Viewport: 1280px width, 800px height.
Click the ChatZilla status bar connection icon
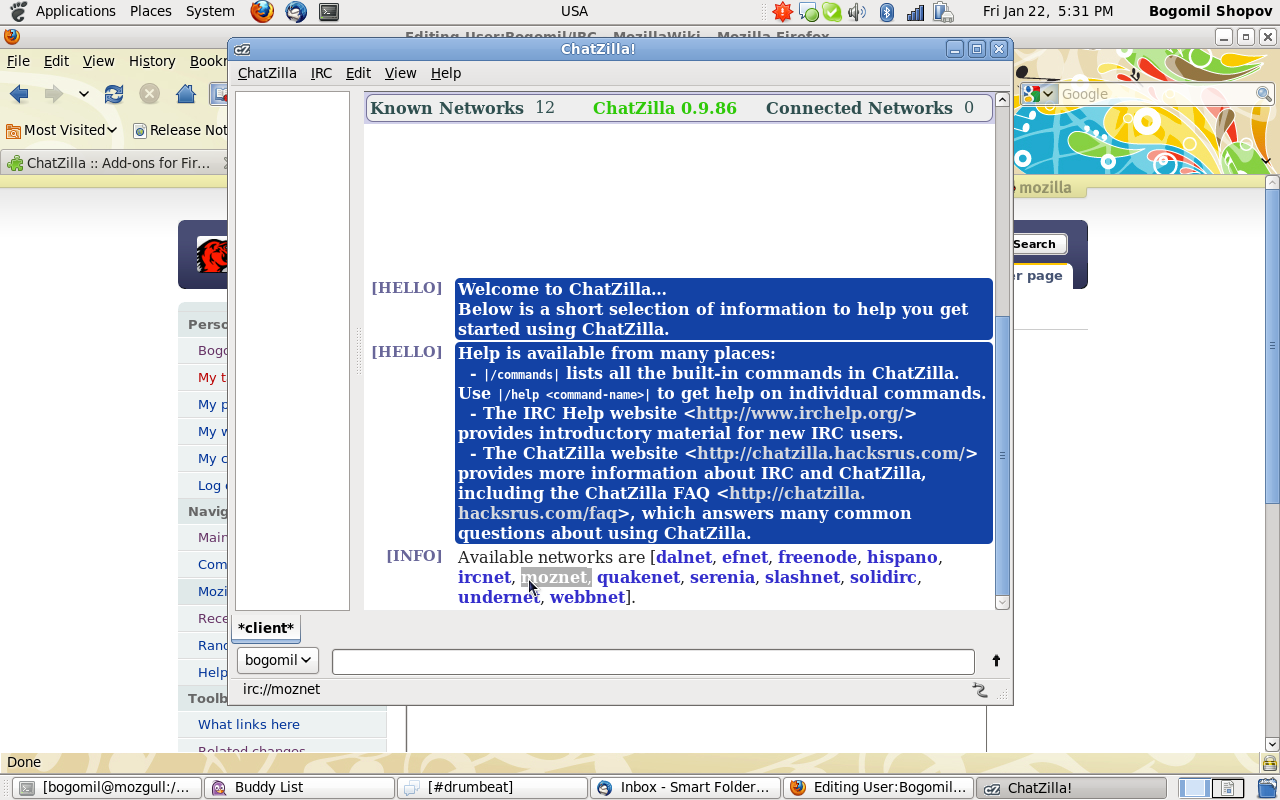pos(979,690)
